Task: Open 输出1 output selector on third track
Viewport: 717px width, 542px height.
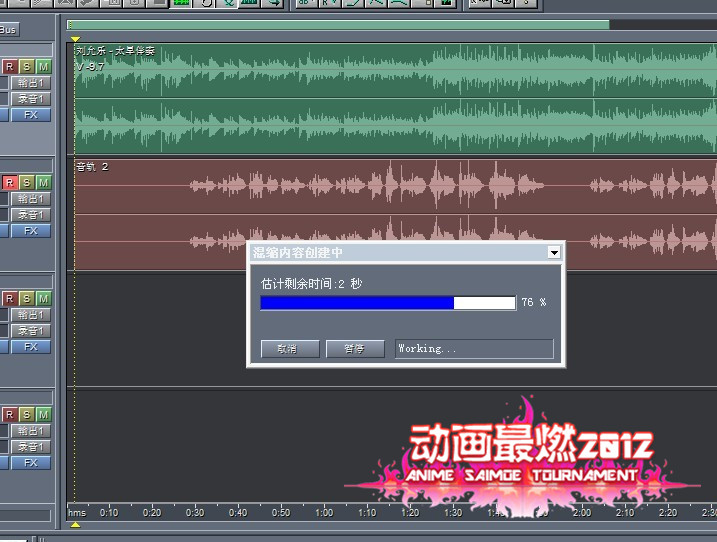Action: pyautogui.click(x=31, y=315)
